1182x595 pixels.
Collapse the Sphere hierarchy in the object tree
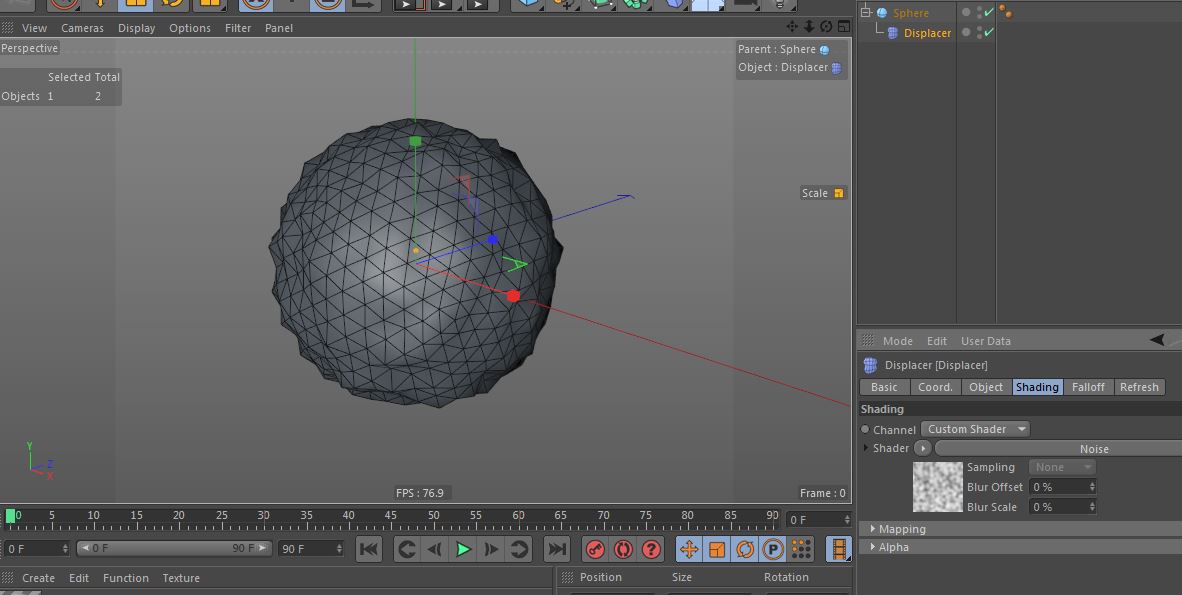866,13
